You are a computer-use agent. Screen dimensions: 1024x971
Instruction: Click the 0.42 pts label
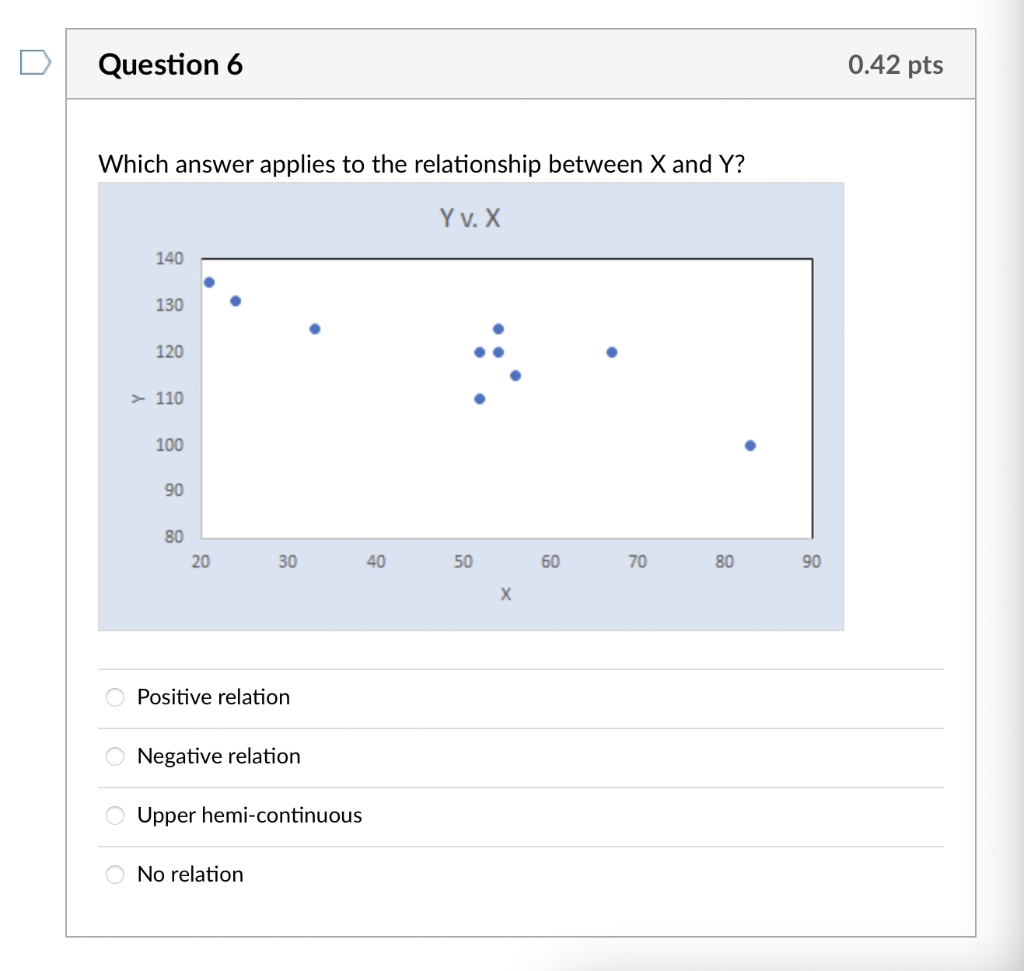(x=895, y=64)
